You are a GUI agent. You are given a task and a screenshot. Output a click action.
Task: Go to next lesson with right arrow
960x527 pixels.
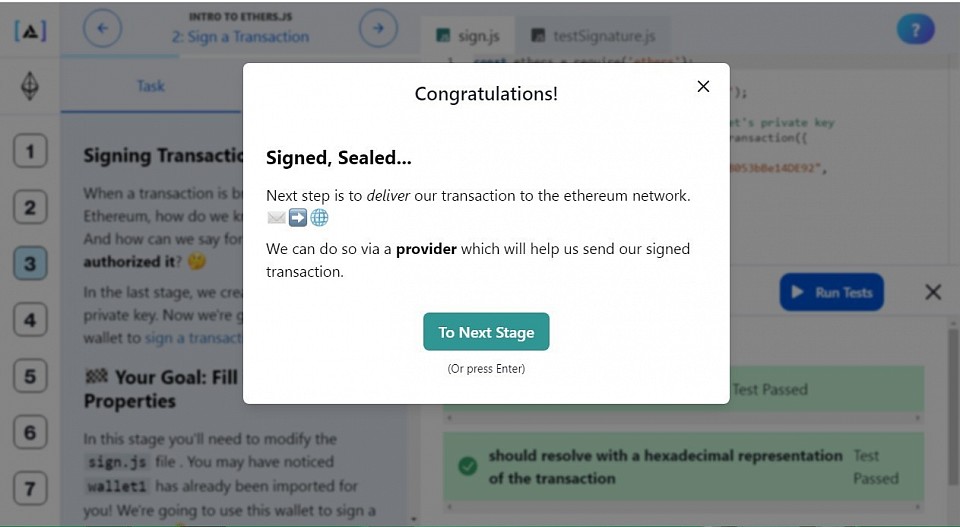click(x=378, y=28)
